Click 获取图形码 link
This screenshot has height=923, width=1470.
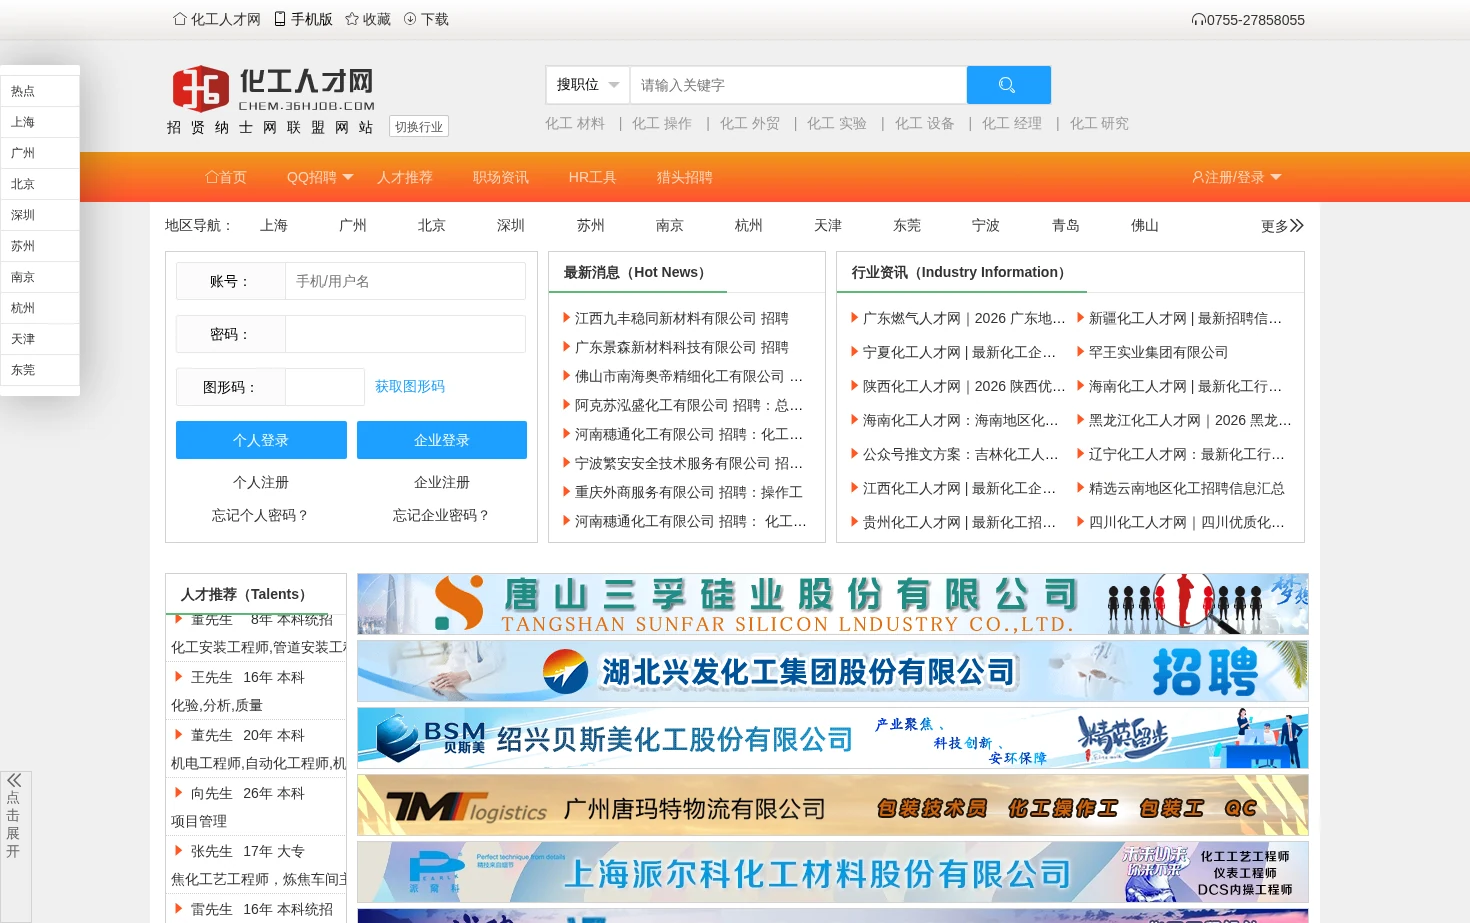410,386
